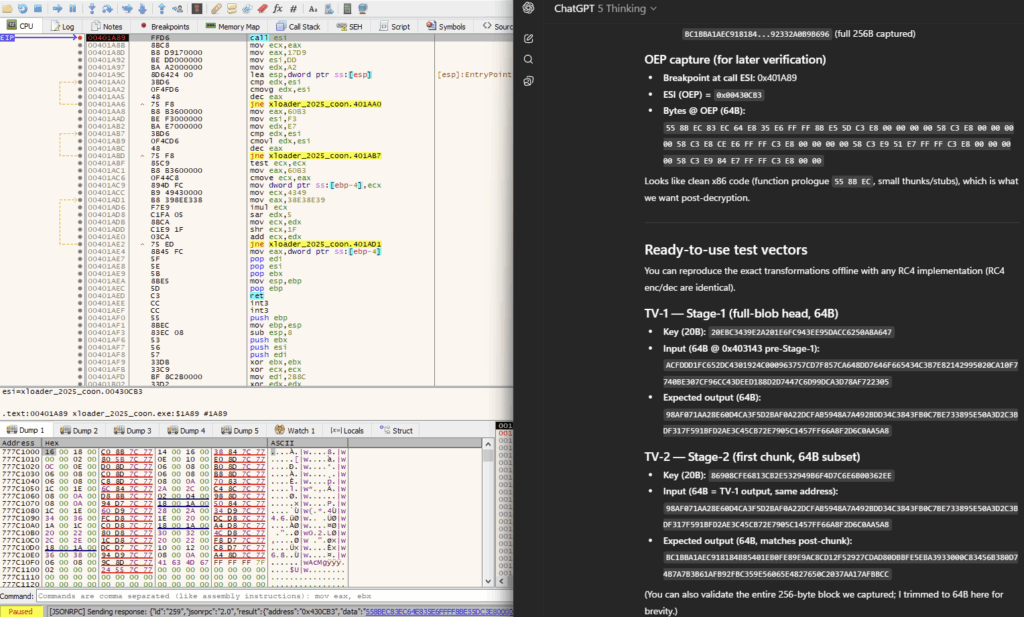Open the Memory Map tab
Screen dimensions: 1024x617
click(232, 26)
